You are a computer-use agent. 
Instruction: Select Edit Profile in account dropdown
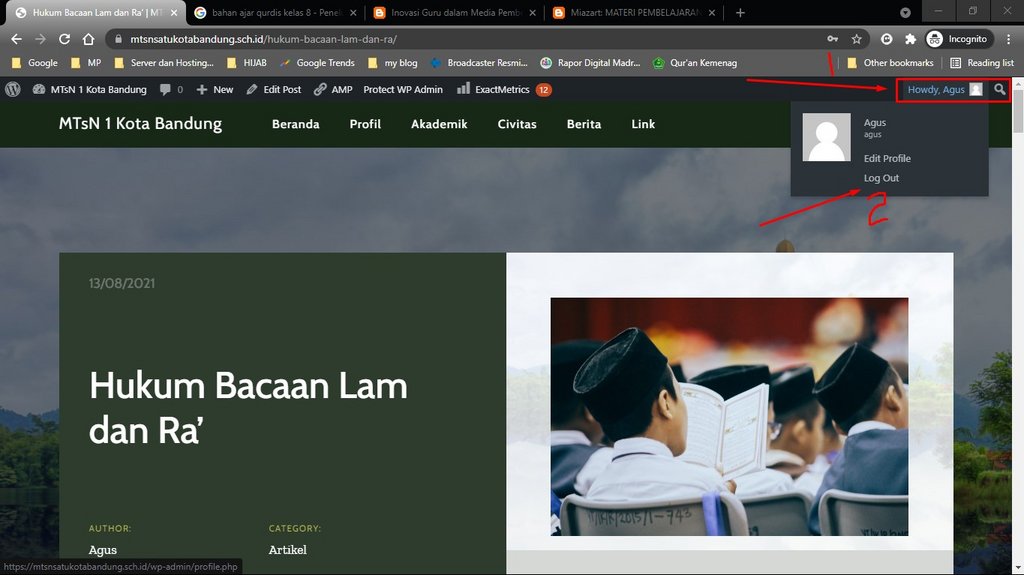887,158
